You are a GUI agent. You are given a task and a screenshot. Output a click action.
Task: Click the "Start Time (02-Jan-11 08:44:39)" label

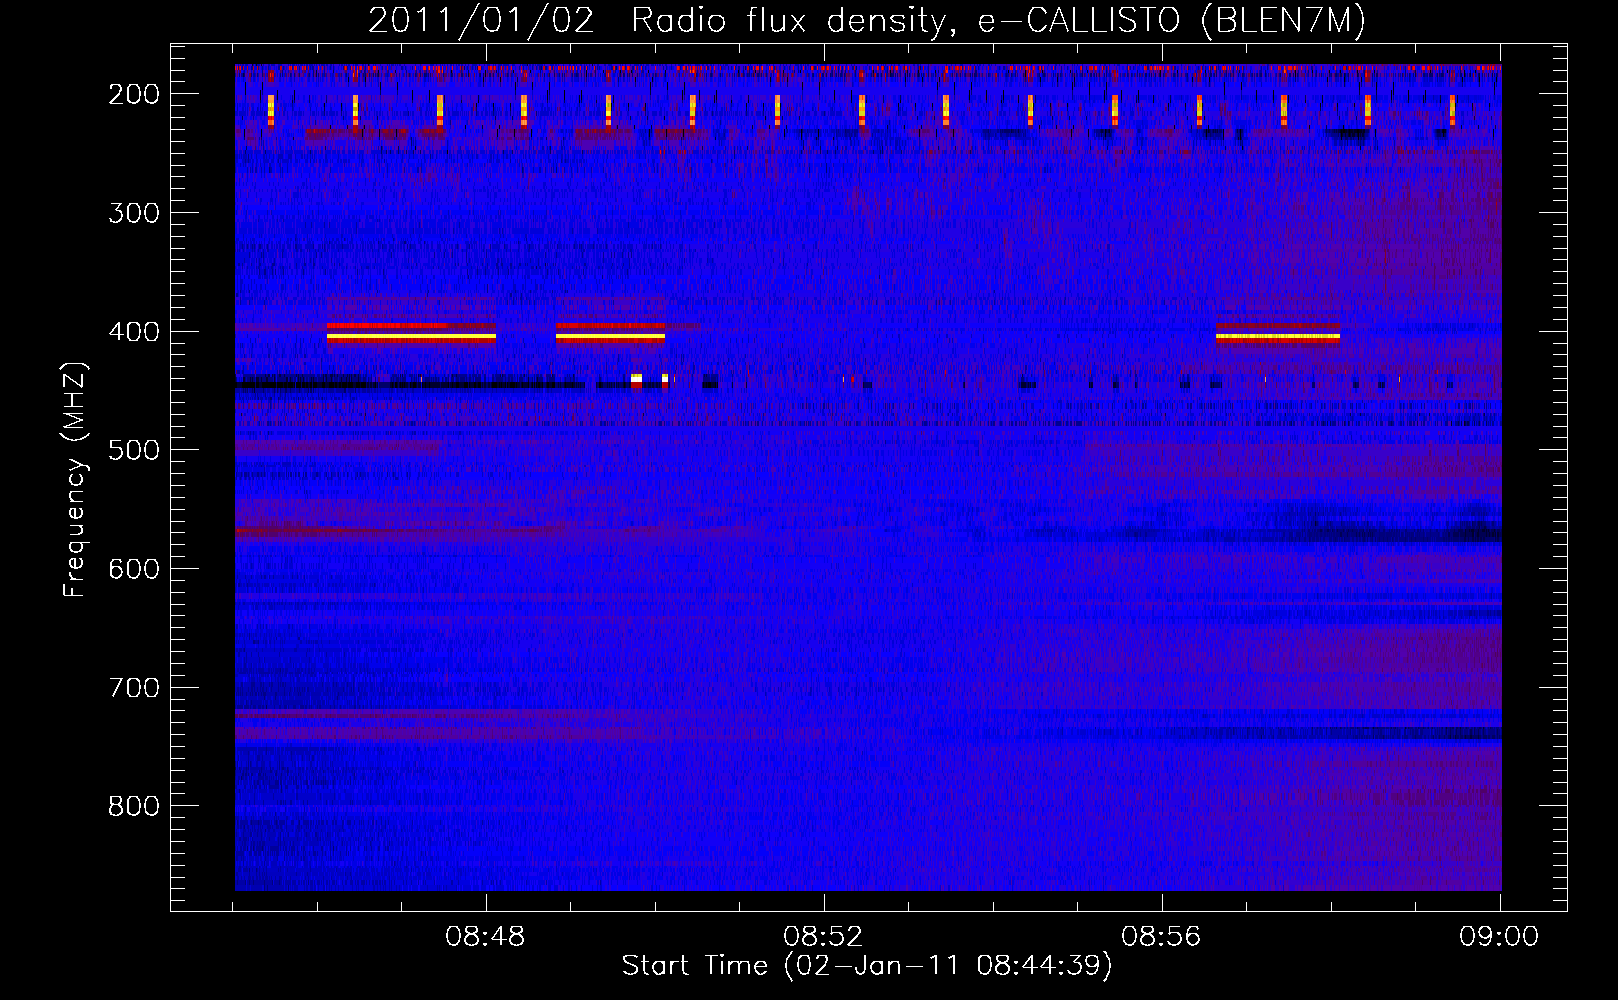(x=866, y=966)
